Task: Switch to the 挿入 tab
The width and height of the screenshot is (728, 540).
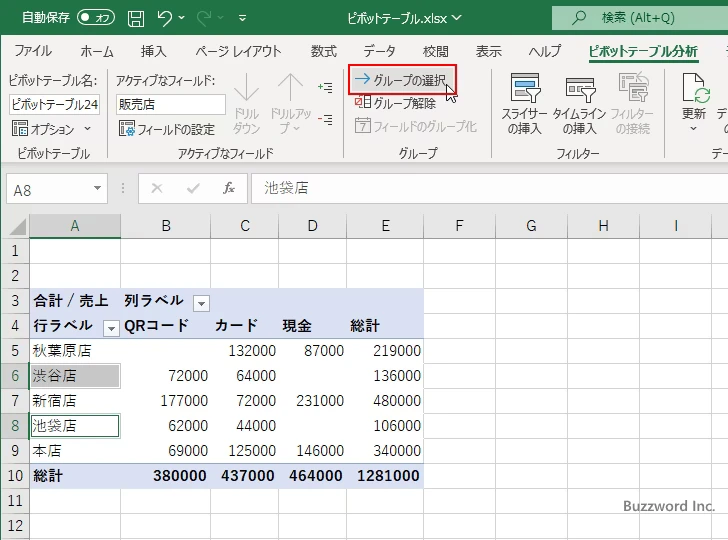Action: (x=154, y=51)
